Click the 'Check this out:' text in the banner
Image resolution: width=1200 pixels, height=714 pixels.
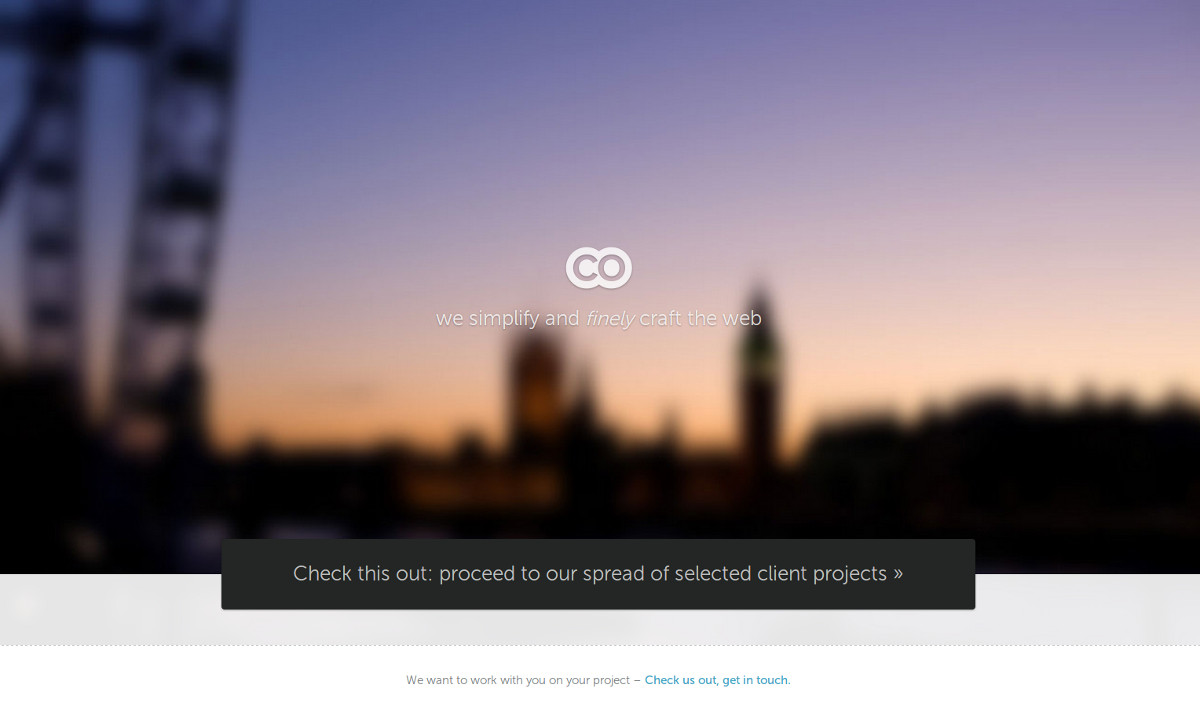click(363, 574)
